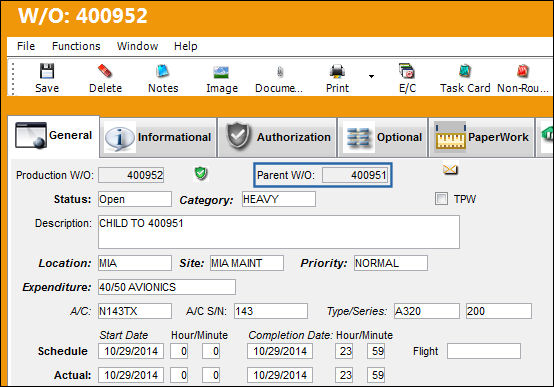Screen dimensions: 554x387
Task: Click the Schedule start hour field
Action: (179, 351)
